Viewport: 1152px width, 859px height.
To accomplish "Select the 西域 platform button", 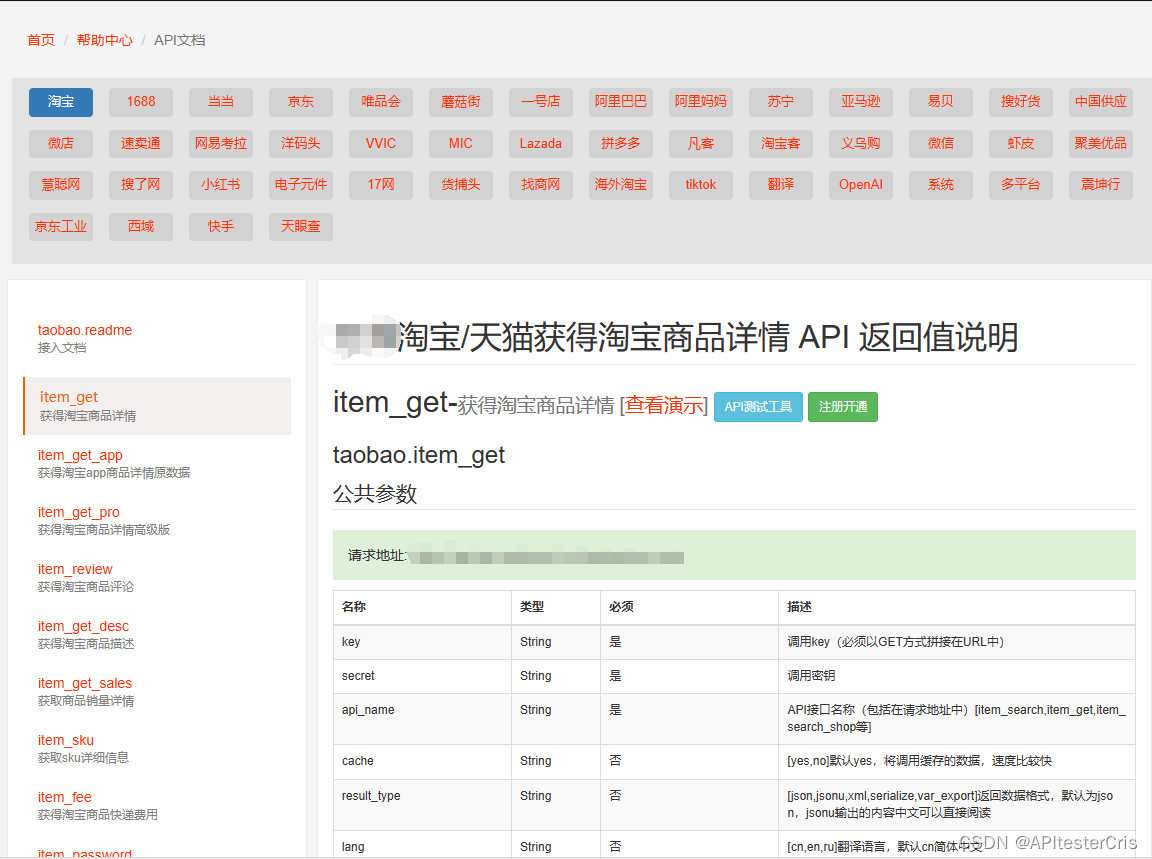I will (x=141, y=227).
